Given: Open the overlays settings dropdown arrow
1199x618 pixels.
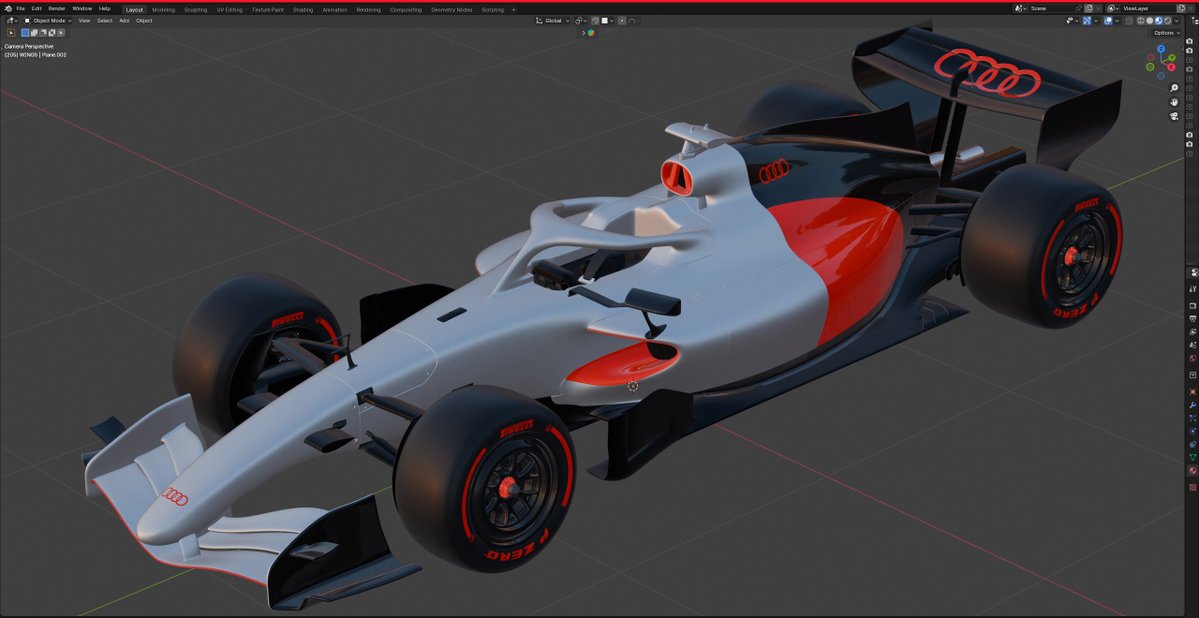Looking at the screenshot, I should 1117,21.
